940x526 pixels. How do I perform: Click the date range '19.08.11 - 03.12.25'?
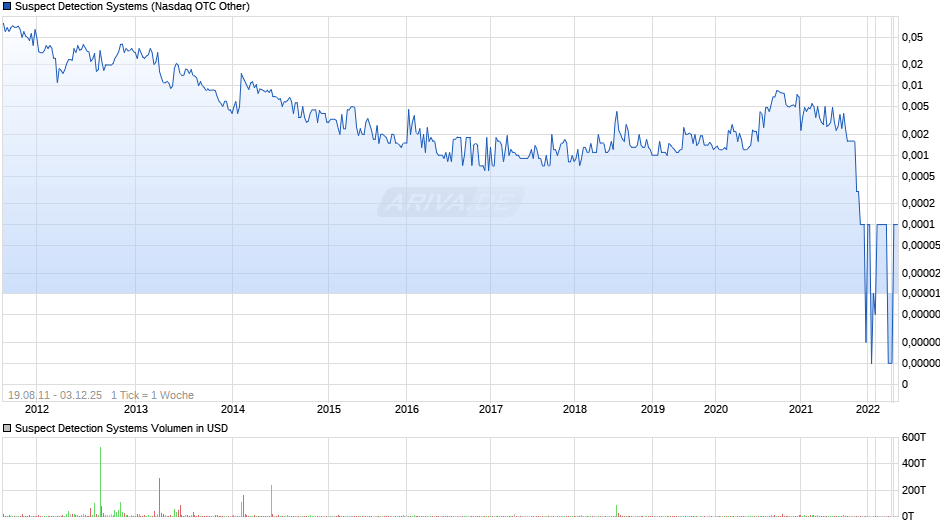55,395
